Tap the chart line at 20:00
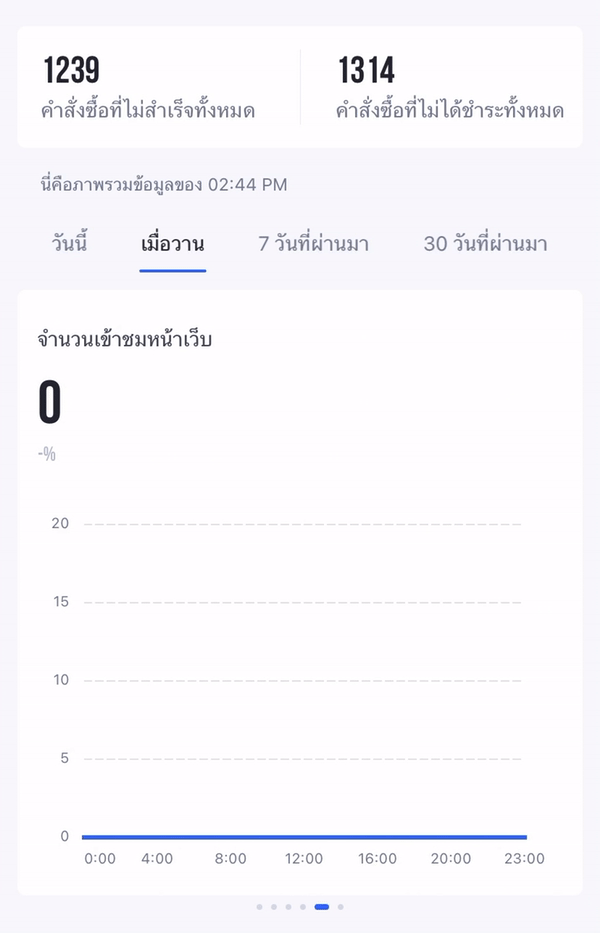This screenshot has width=600, height=933. click(x=451, y=837)
